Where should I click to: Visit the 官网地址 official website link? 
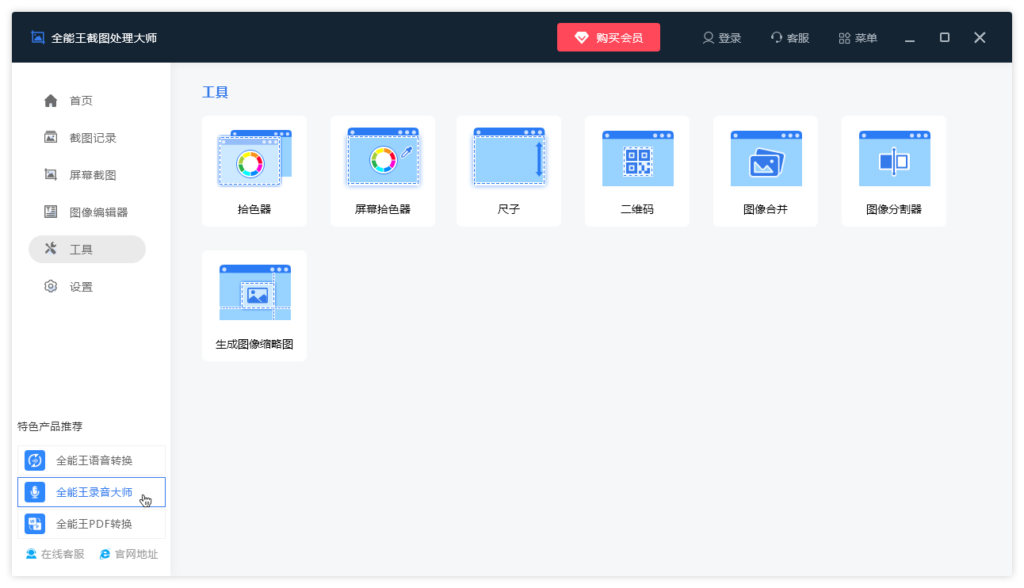pyautogui.click(x=129, y=554)
